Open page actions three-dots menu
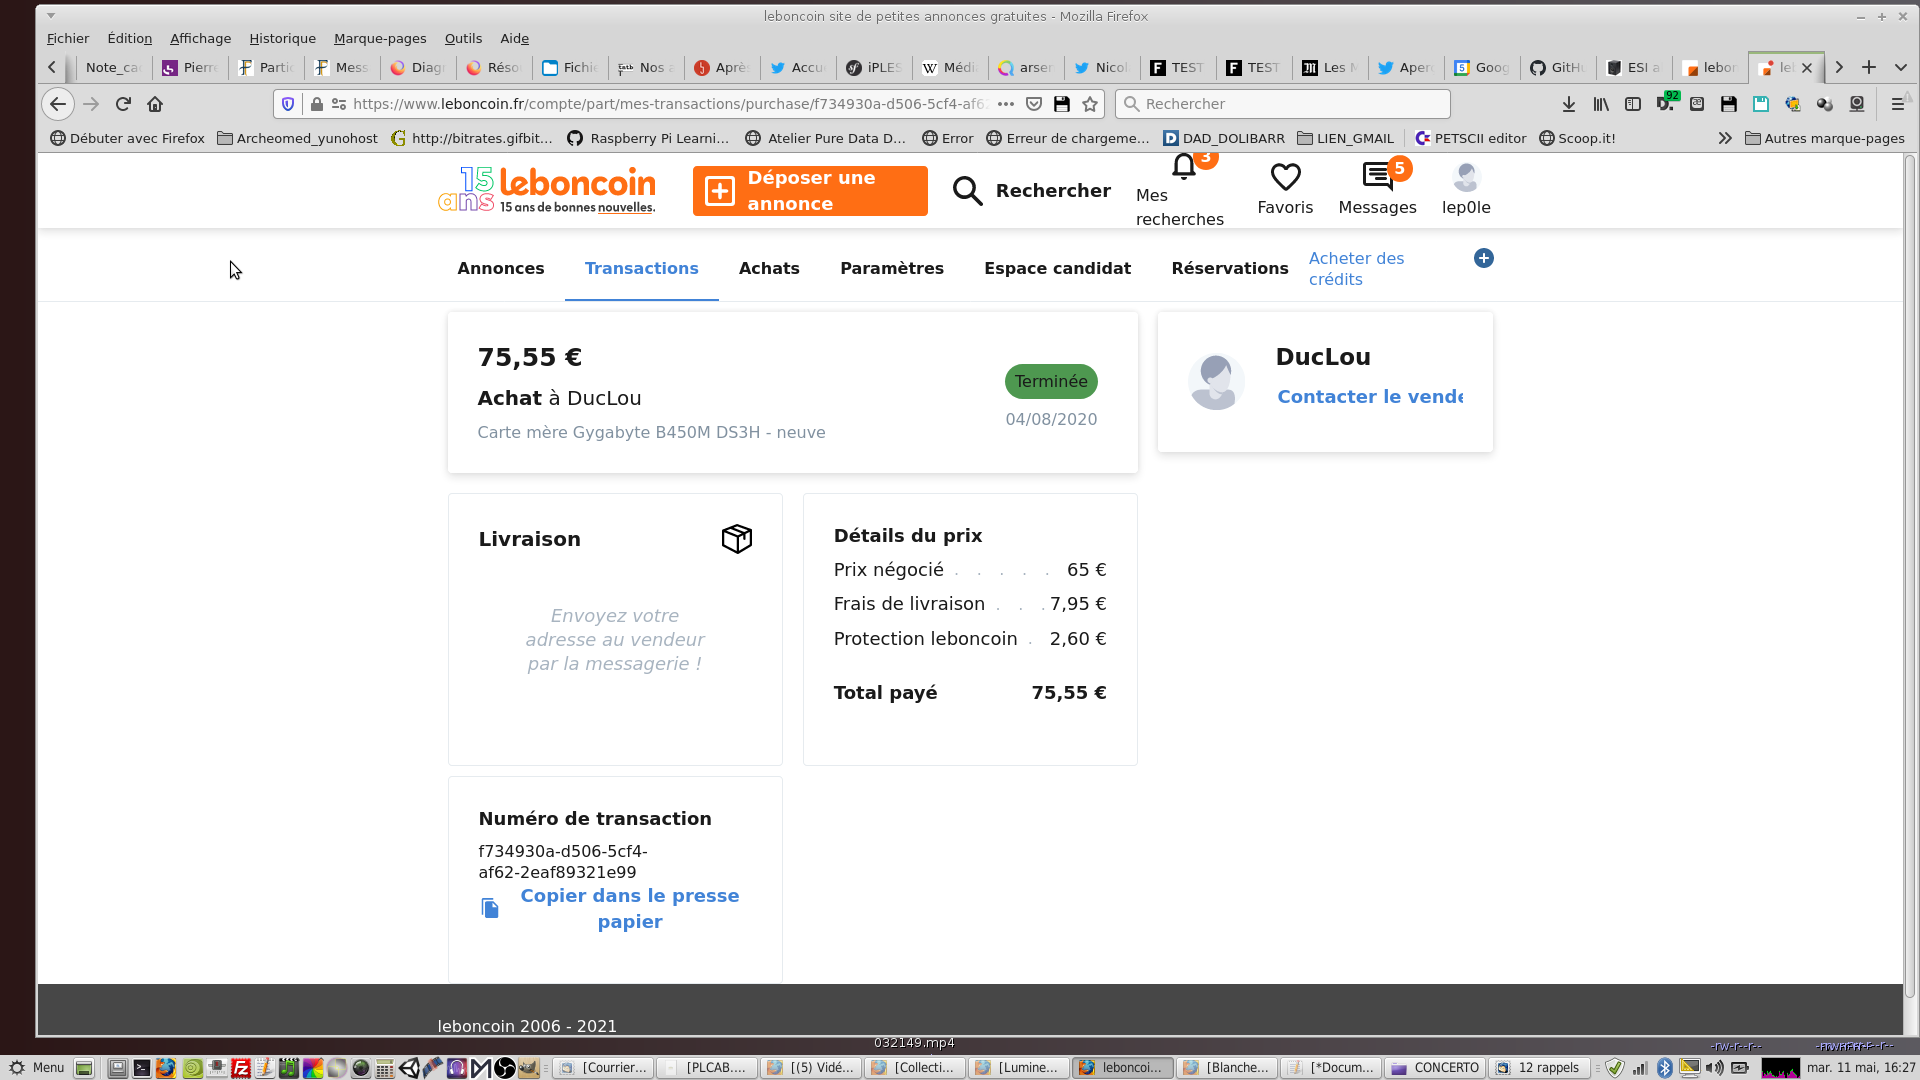Image resolution: width=1920 pixels, height=1080 pixels. [x=1006, y=104]
